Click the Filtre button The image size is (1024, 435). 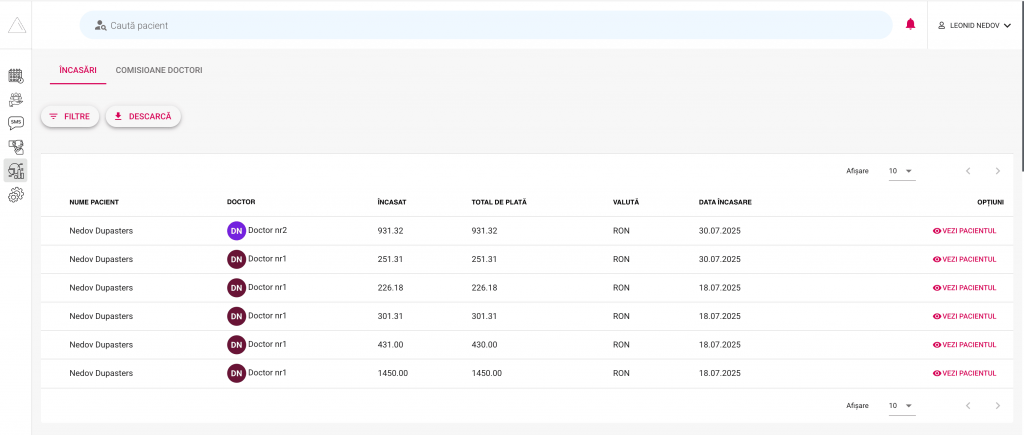[70, 117]
